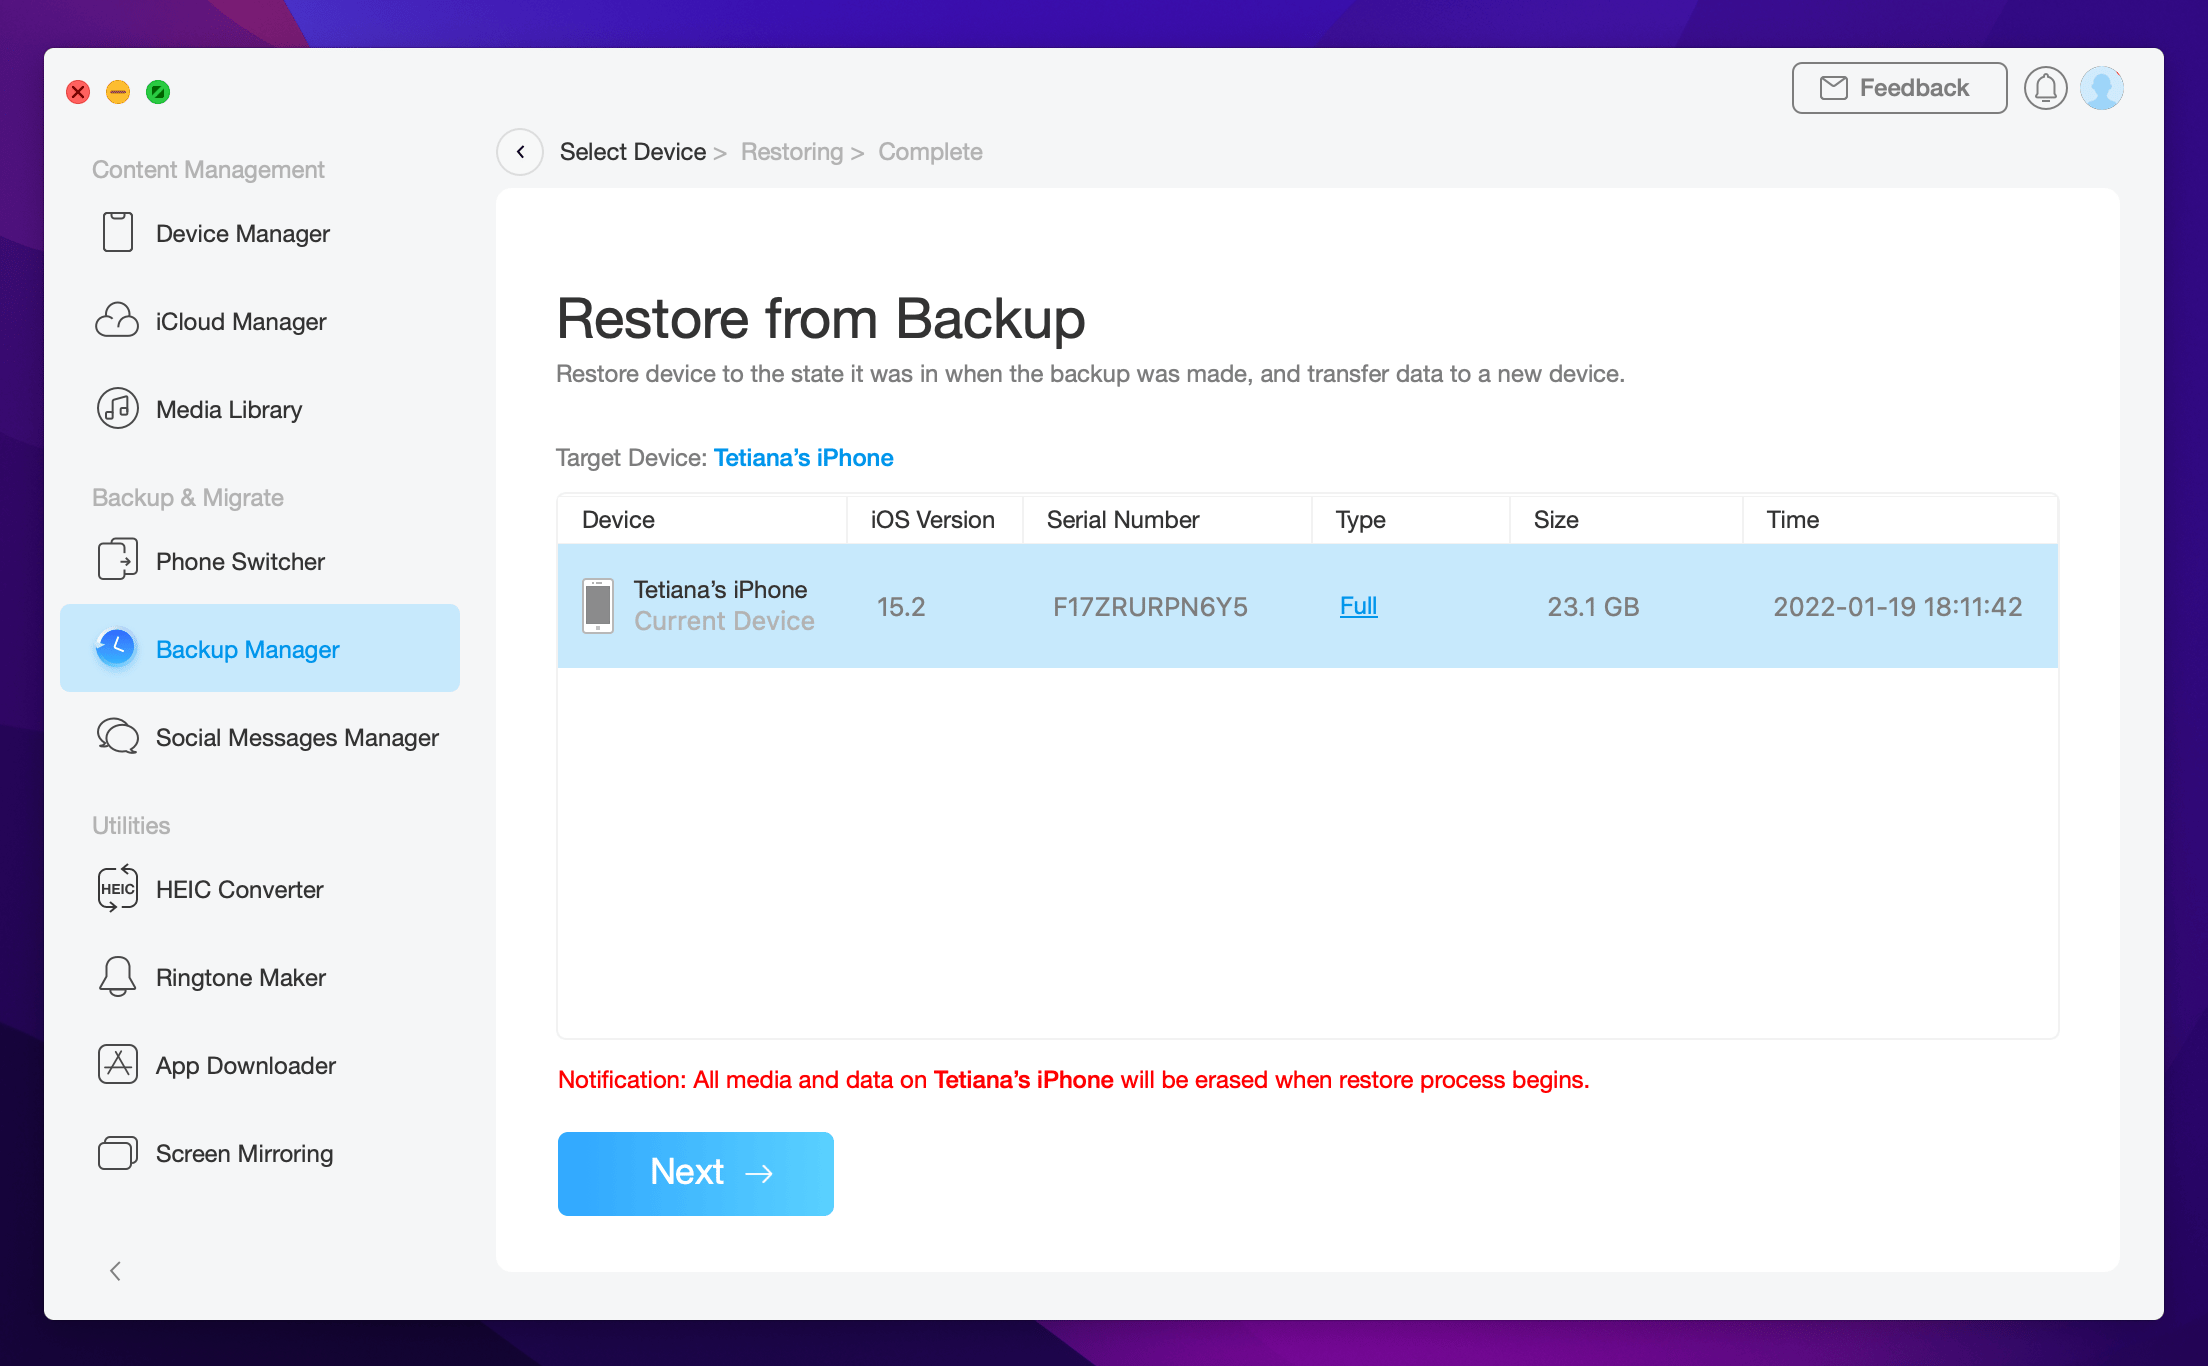2208x1366 pixels.
Task: Click Current Device label in row
Action: pos(724,621)
